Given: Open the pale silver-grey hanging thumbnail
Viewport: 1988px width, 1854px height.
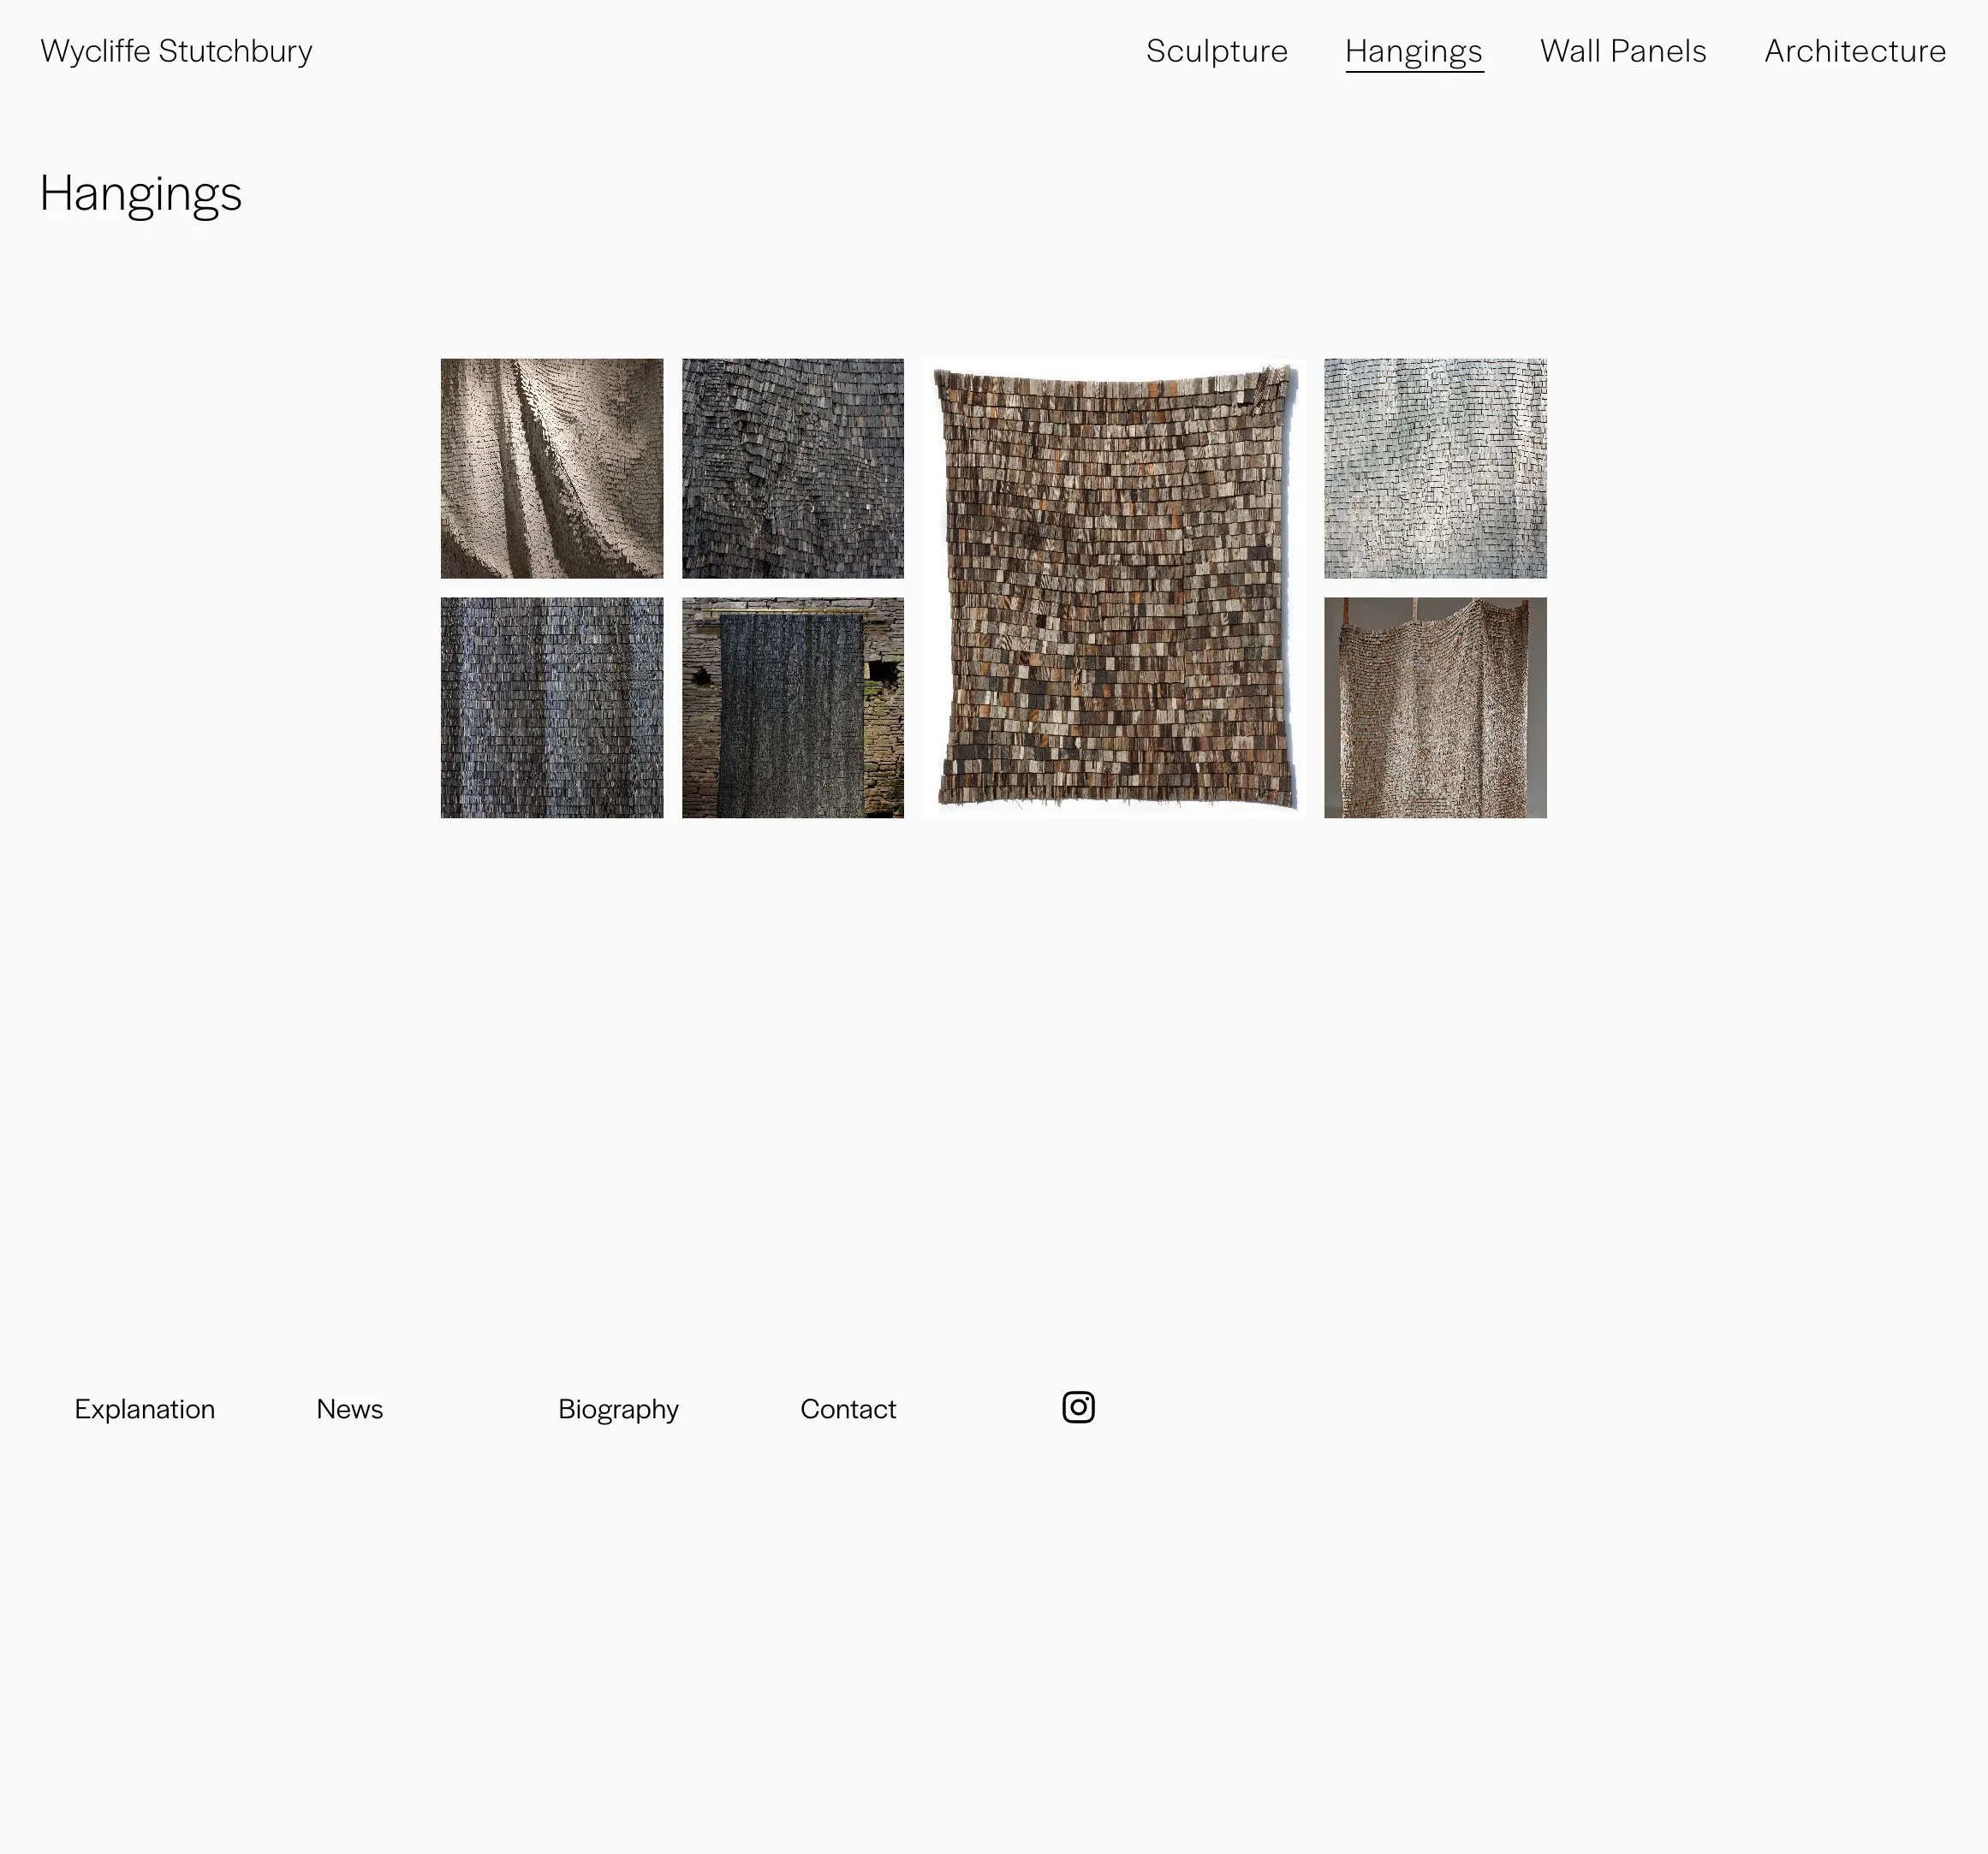Looking at the screenshot, I should click(1434, 468).
